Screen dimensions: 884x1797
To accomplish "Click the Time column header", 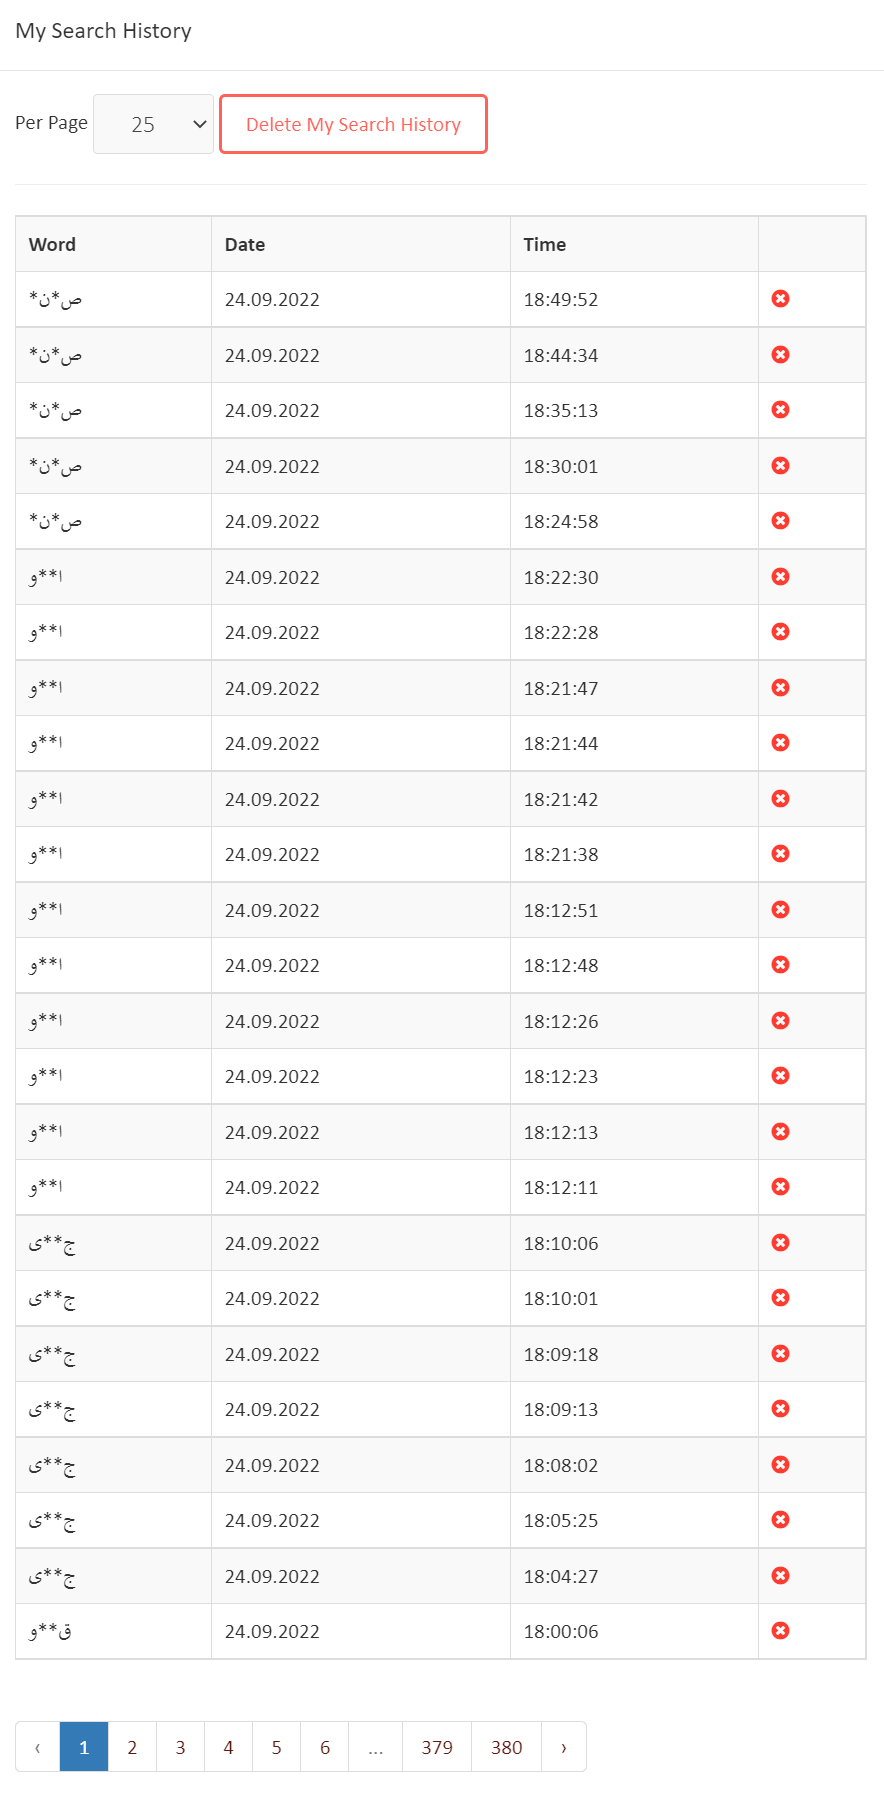I will [x=545, y=245].
